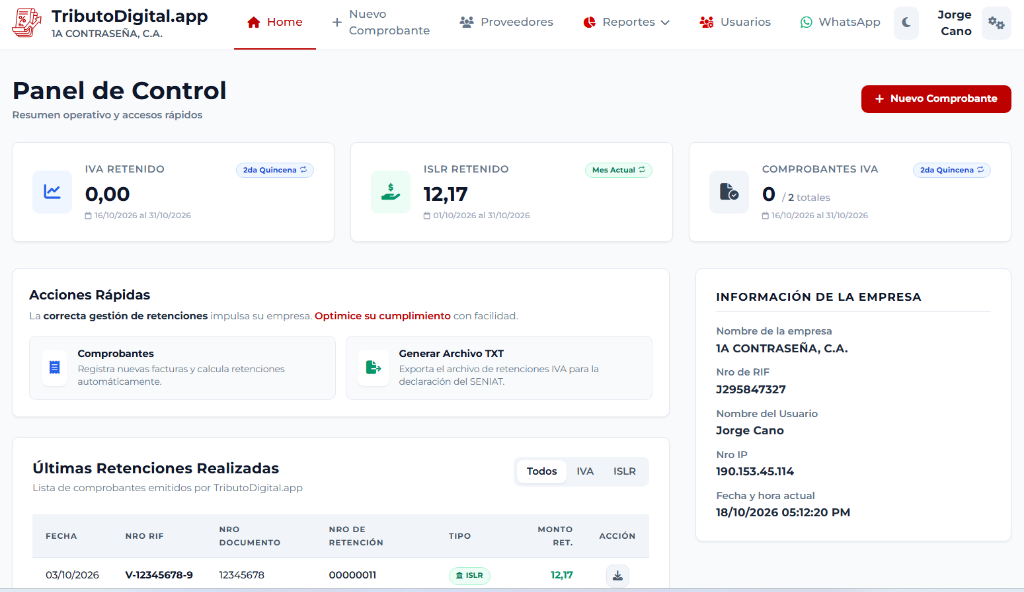Screen dimensions: 1024x592
Task: Click the ISLR Retenido hand-money icon
Action: click(x=391, y=192)
